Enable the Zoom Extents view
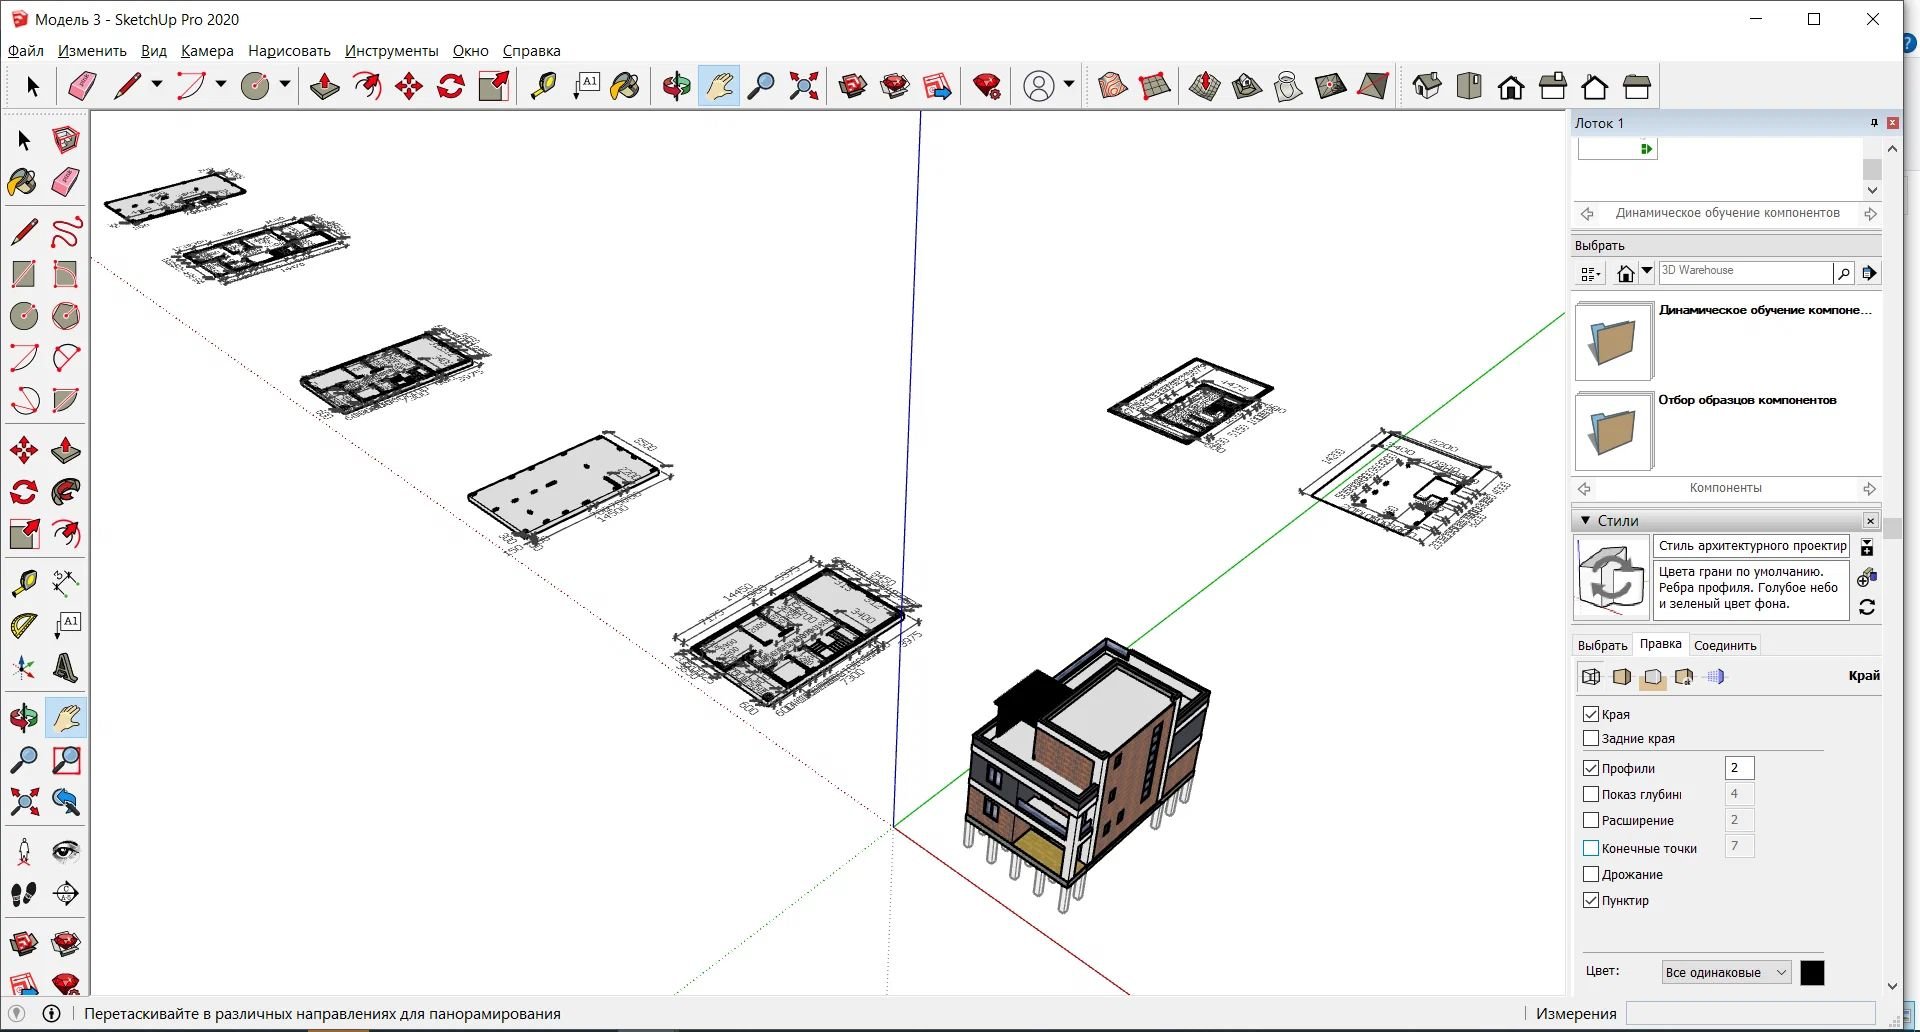The width and height of the screenshot is (1920, 1032). (802, 86)
